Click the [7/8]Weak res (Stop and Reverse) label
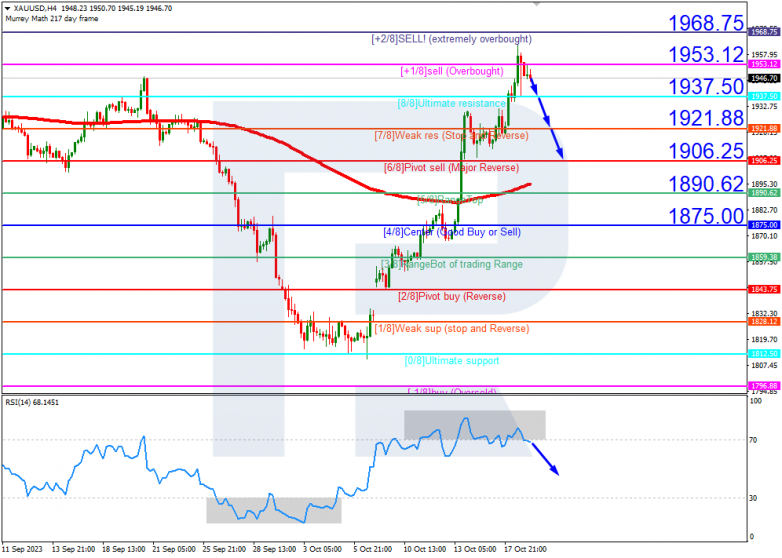 pos(451,136)
